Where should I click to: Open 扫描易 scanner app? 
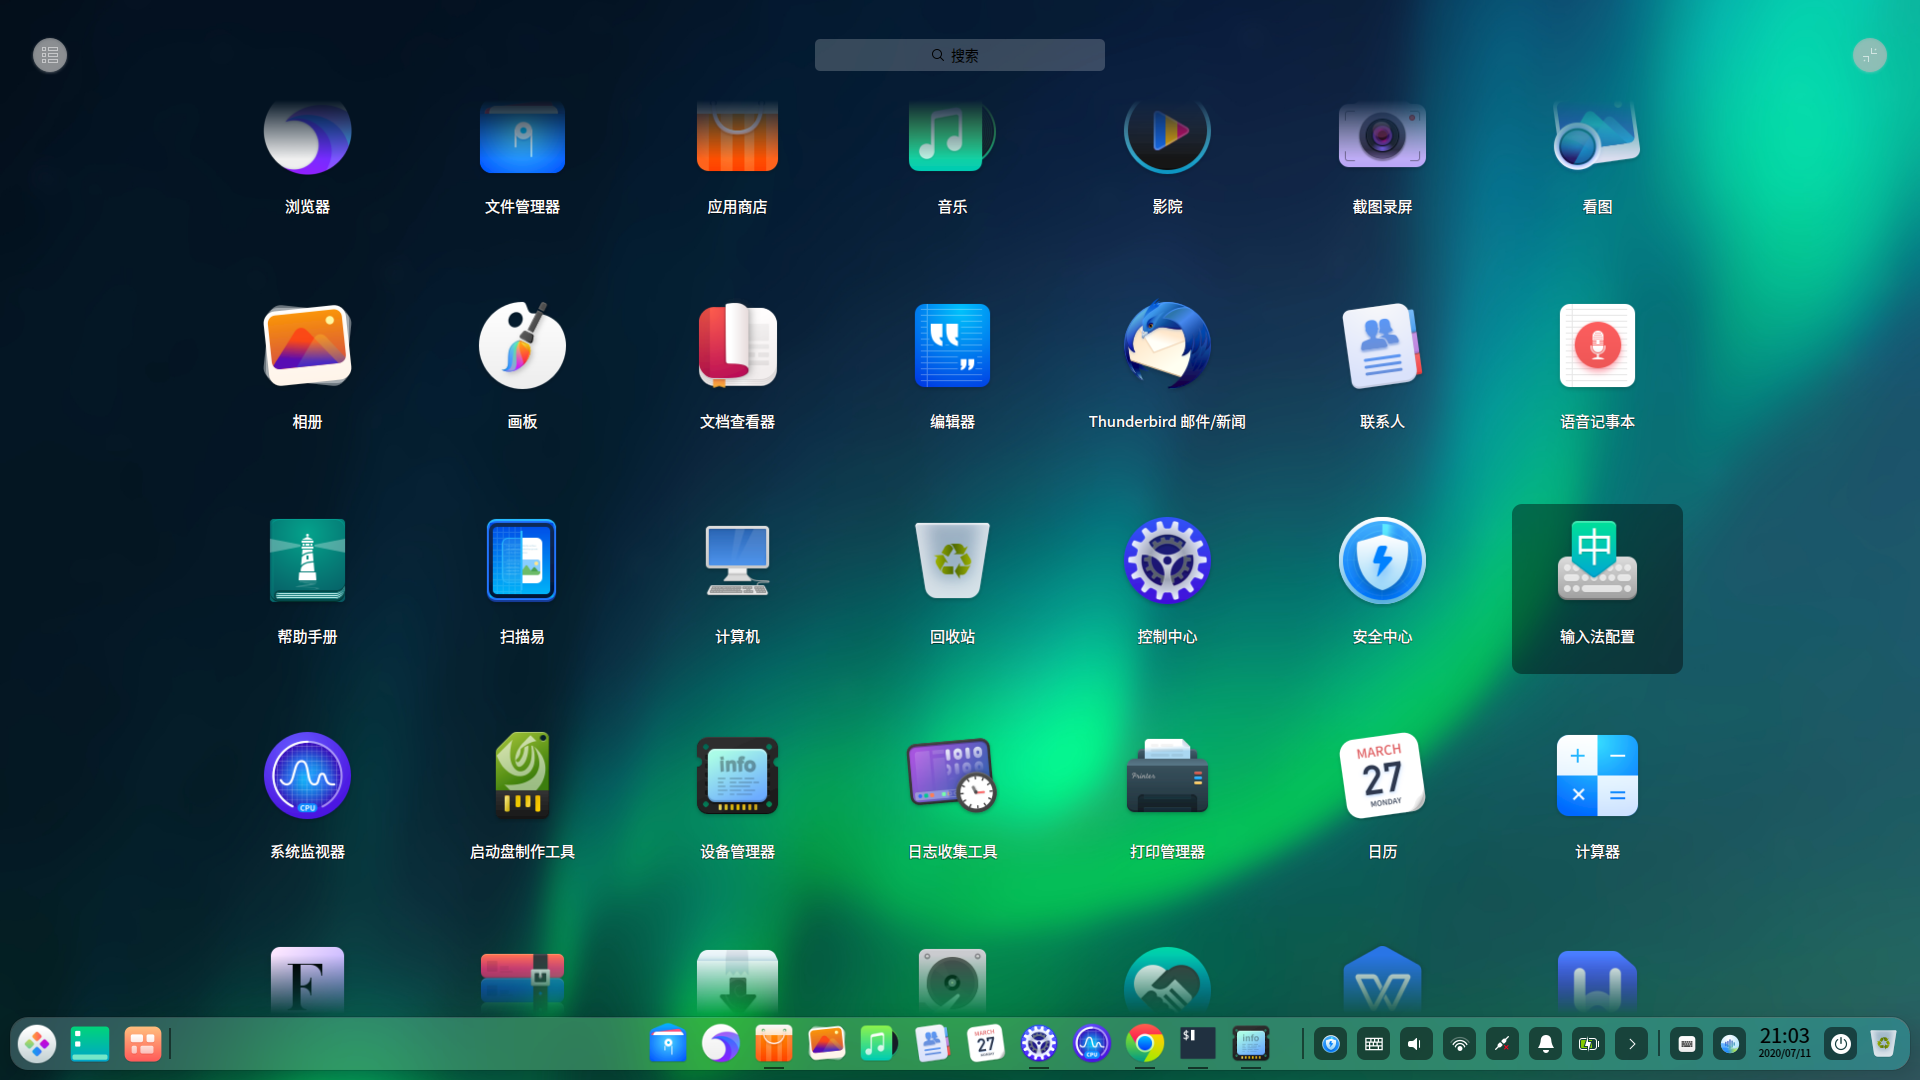[522, 561]
